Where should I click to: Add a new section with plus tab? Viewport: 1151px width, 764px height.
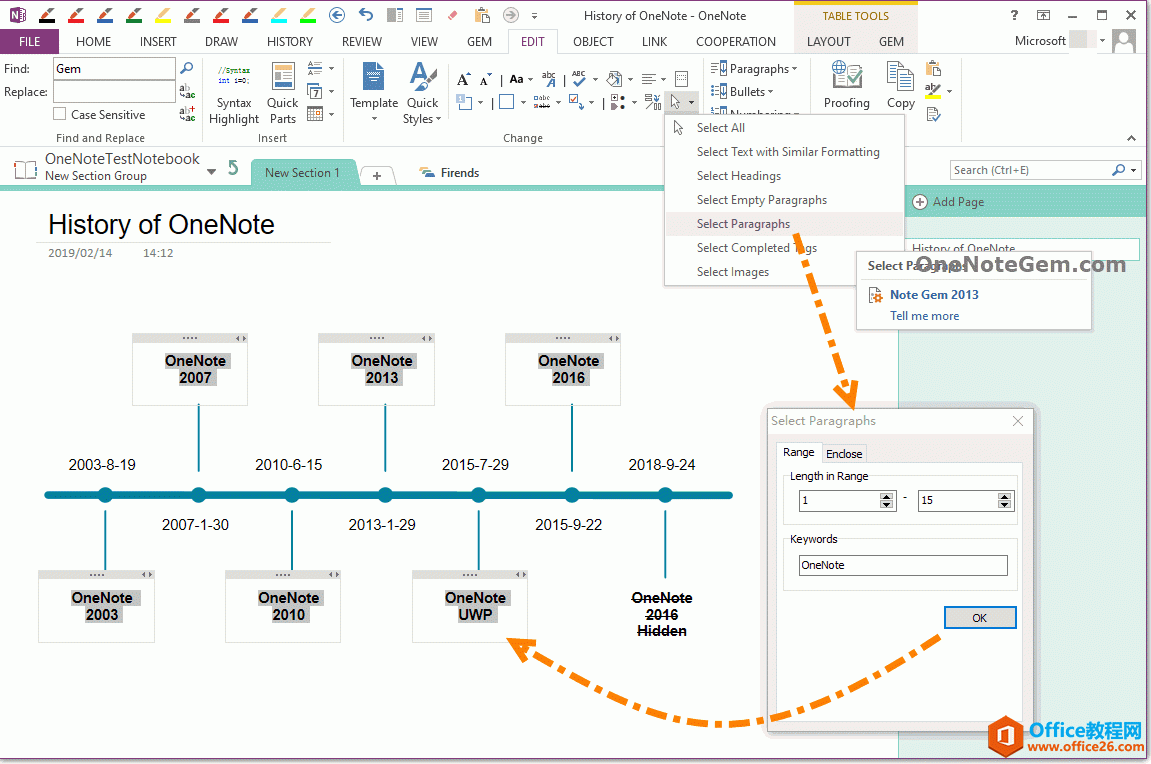377,175
